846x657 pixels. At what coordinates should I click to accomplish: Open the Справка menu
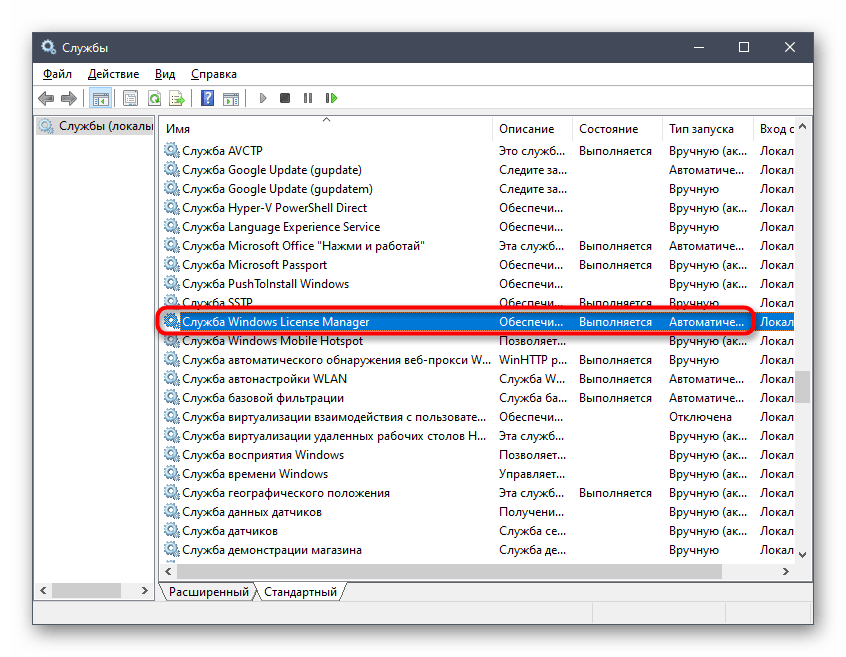[x=214, y=74]
